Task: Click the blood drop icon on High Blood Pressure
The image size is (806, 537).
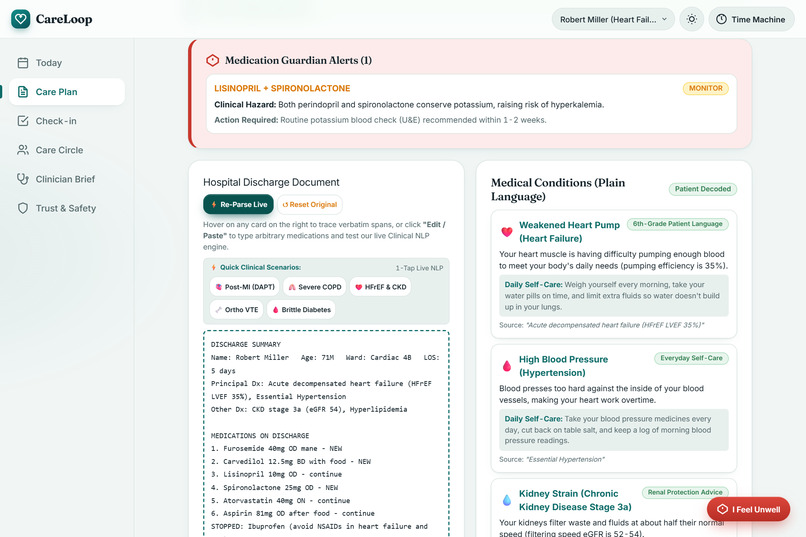Action: pos(507,366)
